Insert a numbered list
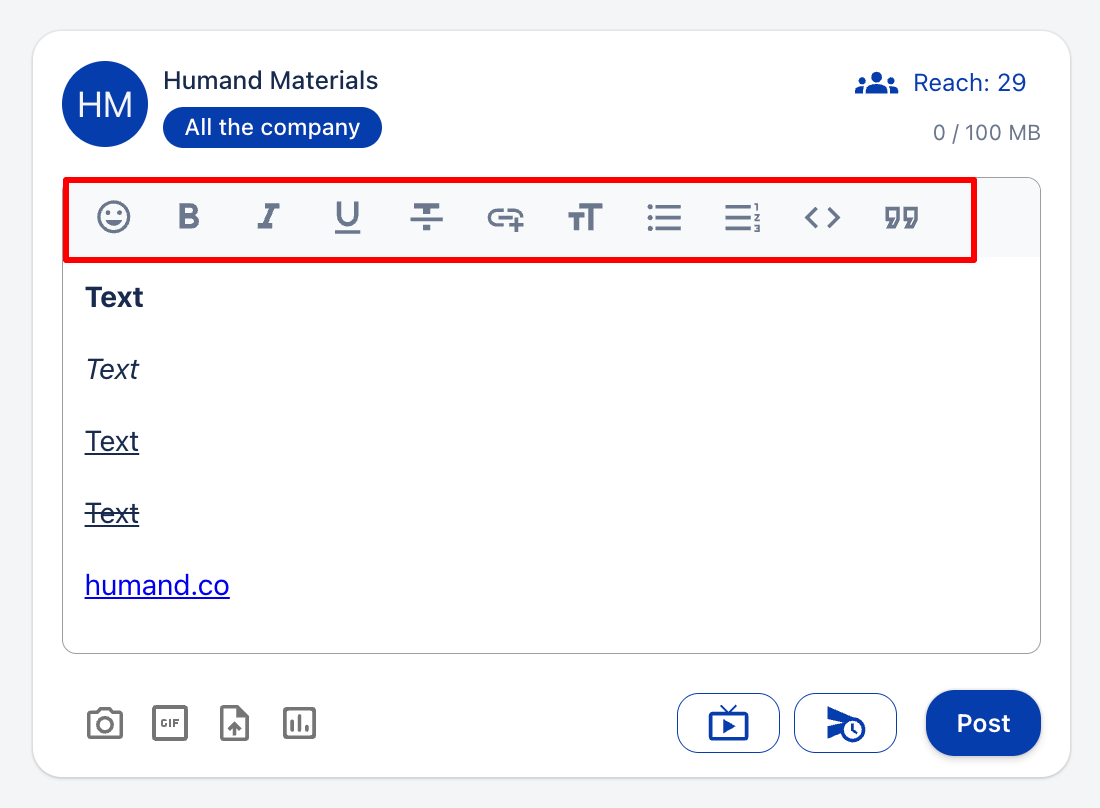1100x808 pixels. pos(743,217)
